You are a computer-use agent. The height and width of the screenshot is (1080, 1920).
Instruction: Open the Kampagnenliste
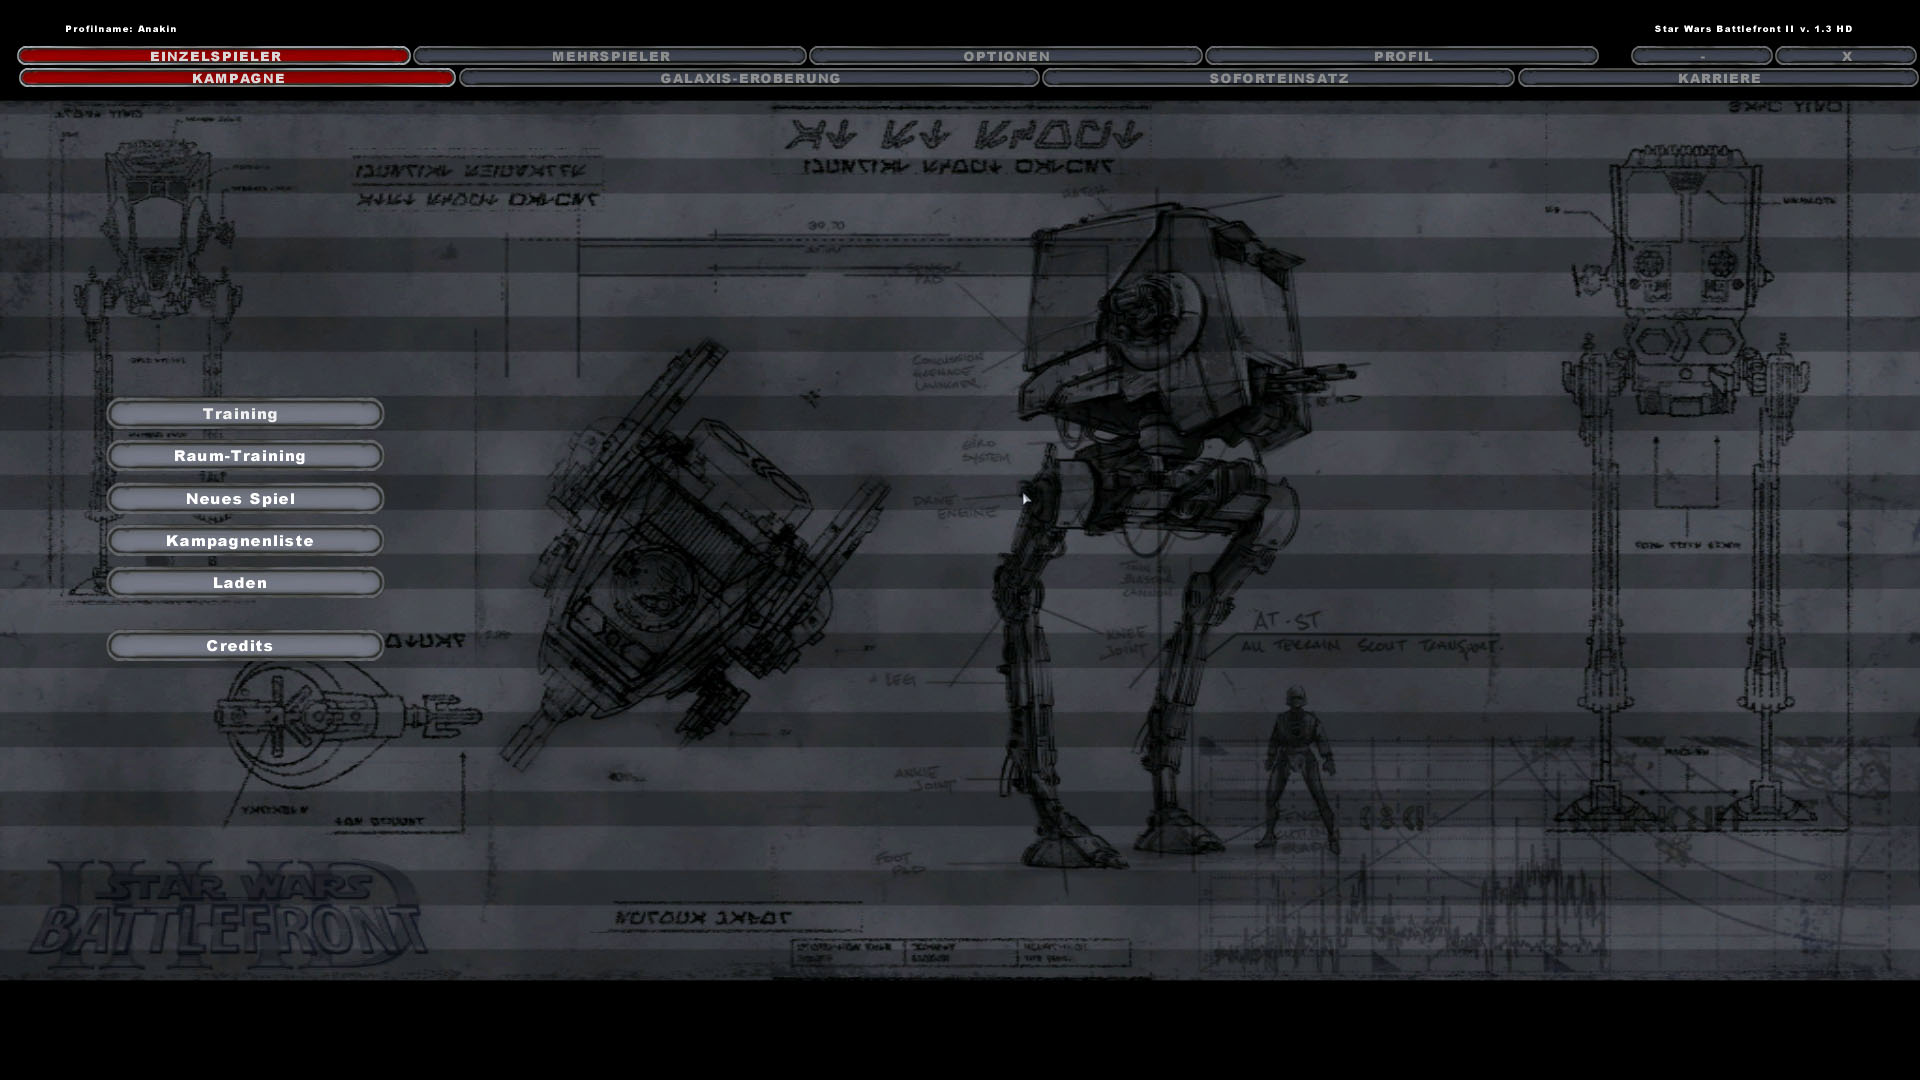click(x=245, y=541)
